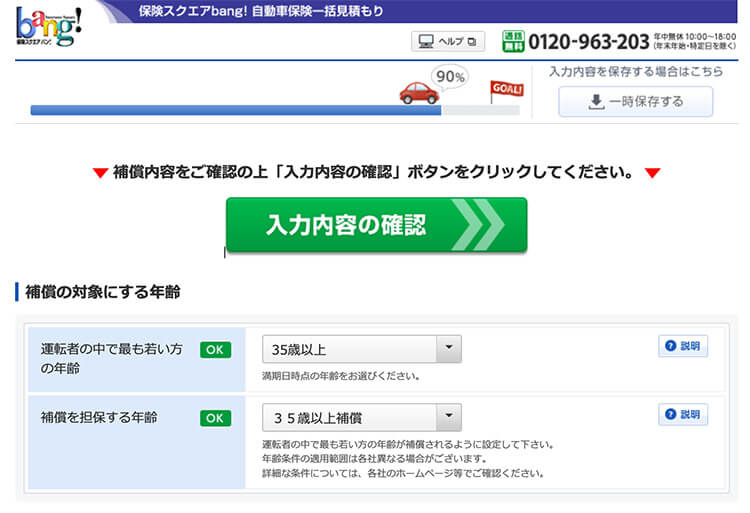This screenshot has width=750, height=513.
Task: Click 説明 for youngest driver age
Action: (683, 346)
